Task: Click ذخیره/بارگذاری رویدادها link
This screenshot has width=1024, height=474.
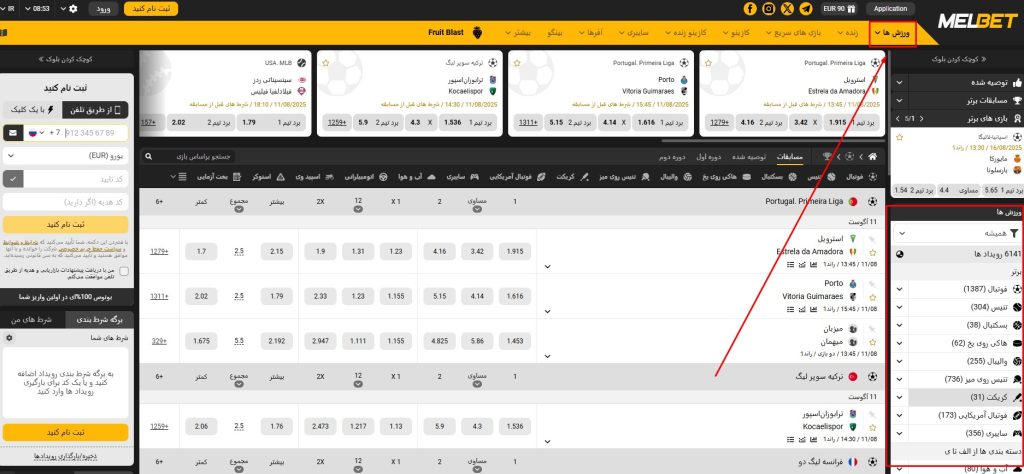Action: [65, 456]
